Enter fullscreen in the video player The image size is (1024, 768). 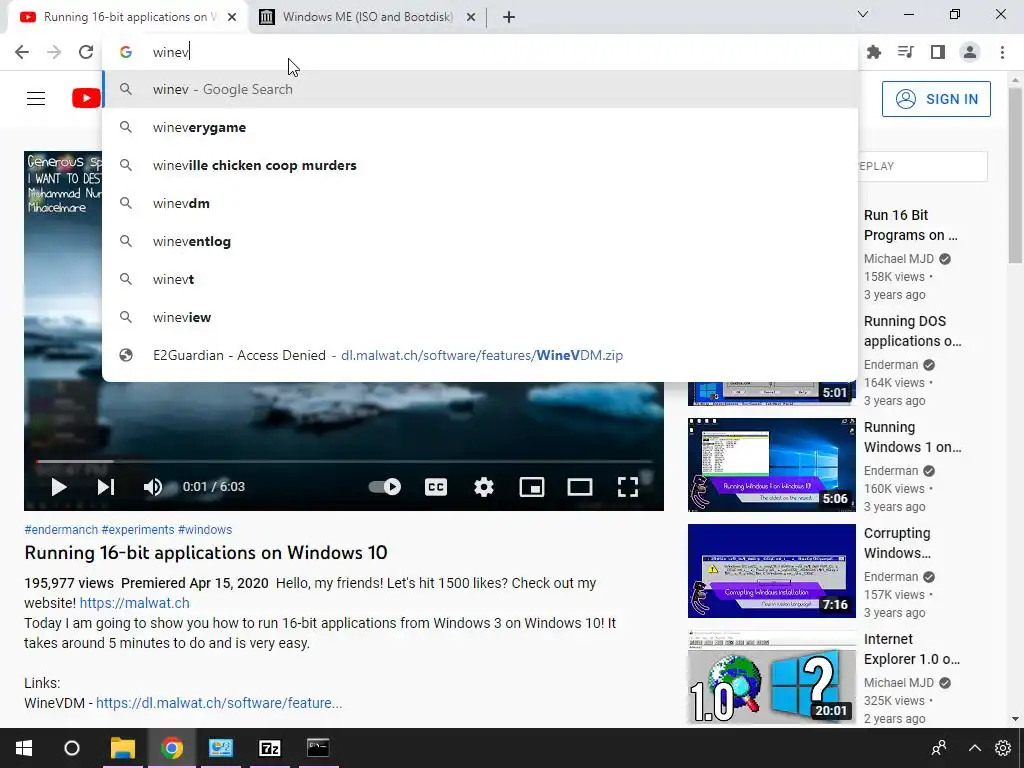628,487
